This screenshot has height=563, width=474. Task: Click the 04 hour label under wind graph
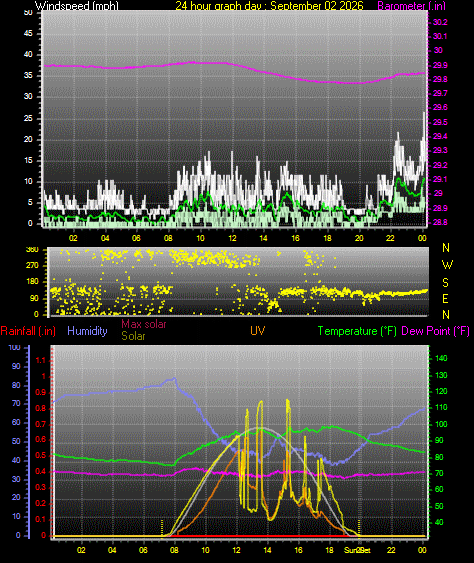(105, 238)
